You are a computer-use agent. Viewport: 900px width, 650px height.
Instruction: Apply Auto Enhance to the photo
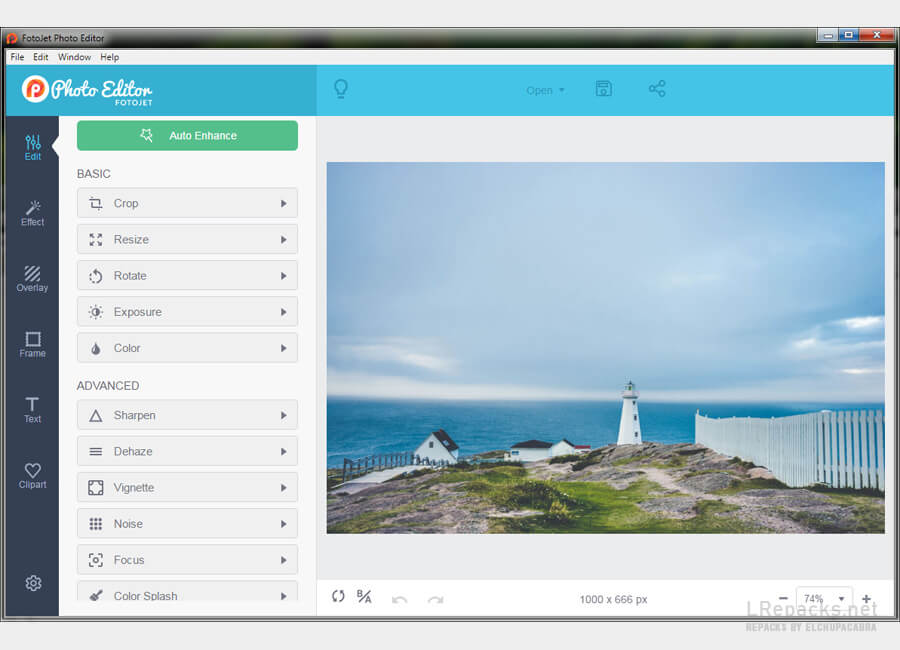[x=187, y=135]
